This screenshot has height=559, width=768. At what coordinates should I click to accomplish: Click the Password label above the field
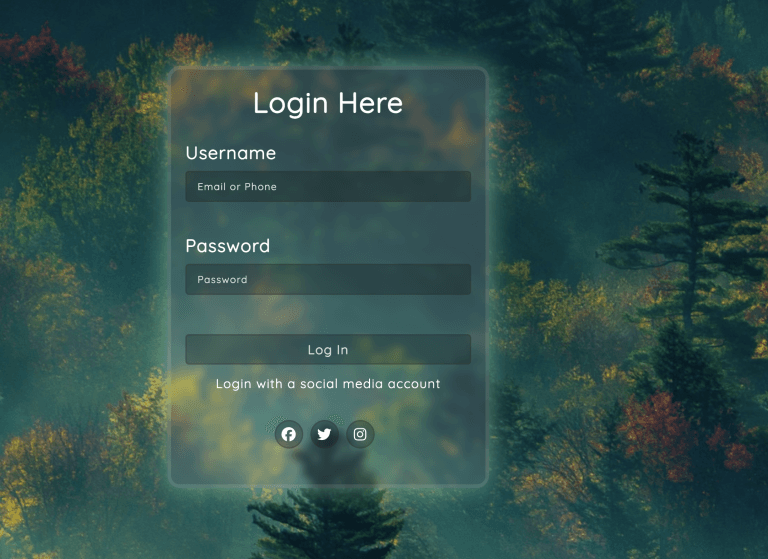coord(228,246)
